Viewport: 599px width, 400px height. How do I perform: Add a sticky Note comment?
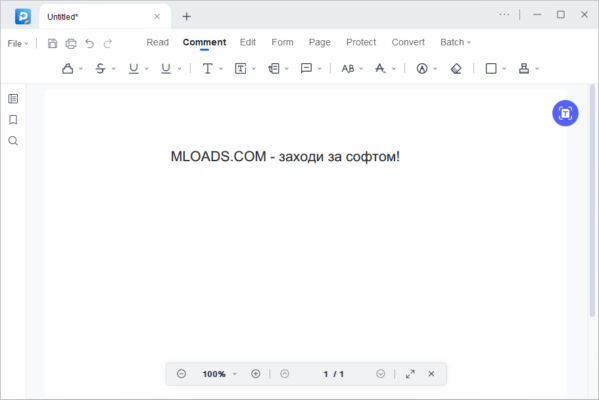[306, 68]
